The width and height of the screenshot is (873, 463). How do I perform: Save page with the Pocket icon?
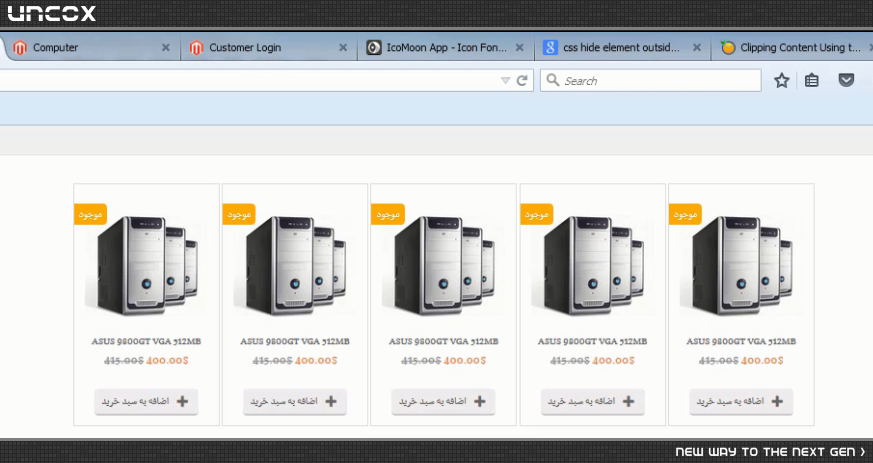[846, 81]
